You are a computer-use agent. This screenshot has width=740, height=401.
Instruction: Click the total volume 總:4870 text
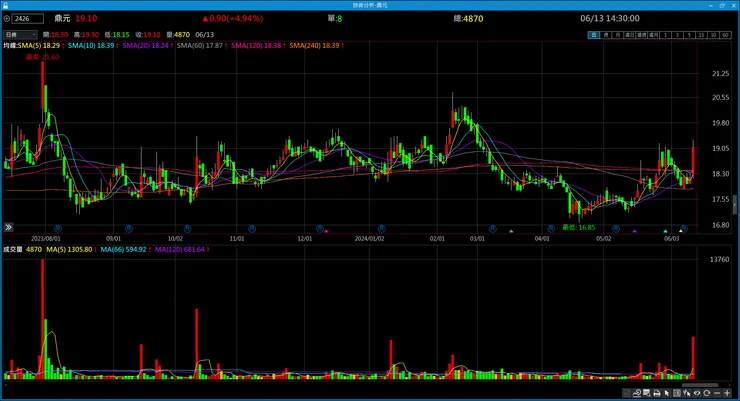468,18
